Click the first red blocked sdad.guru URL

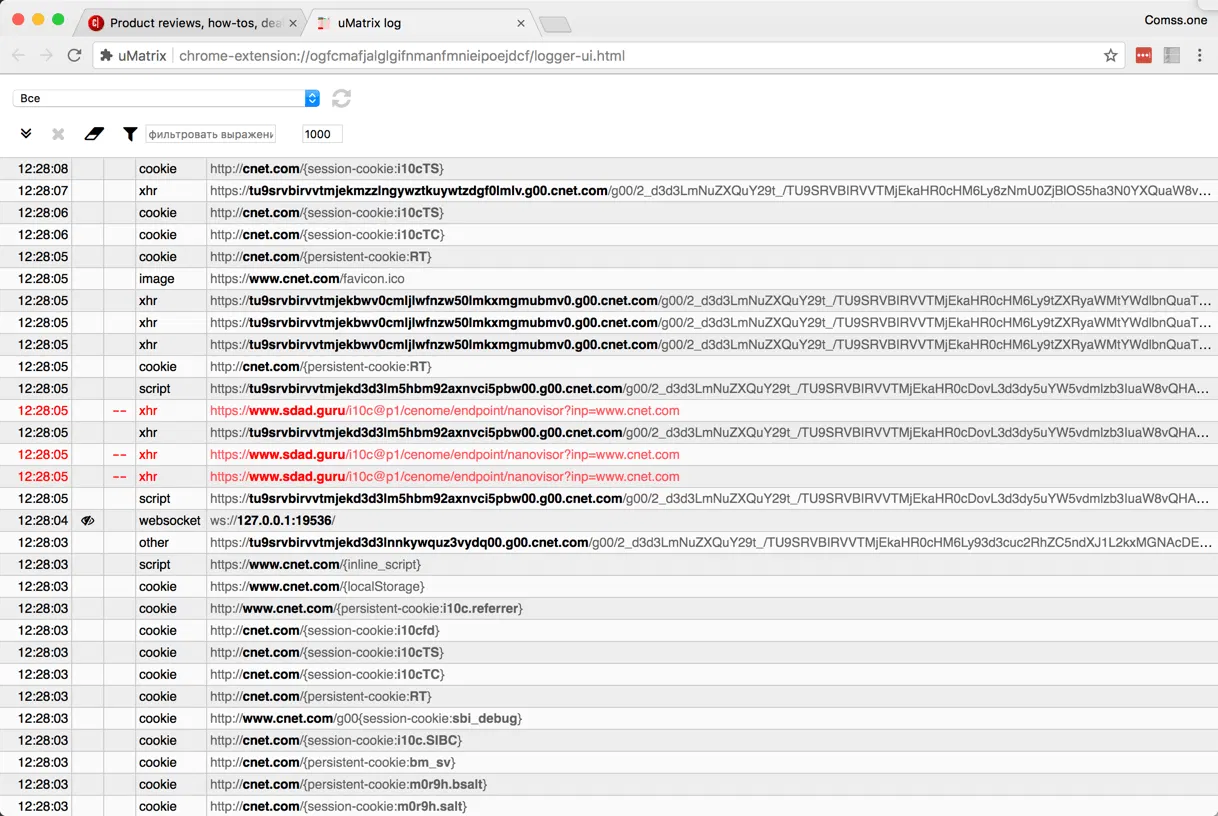click(x=444, y=411)
